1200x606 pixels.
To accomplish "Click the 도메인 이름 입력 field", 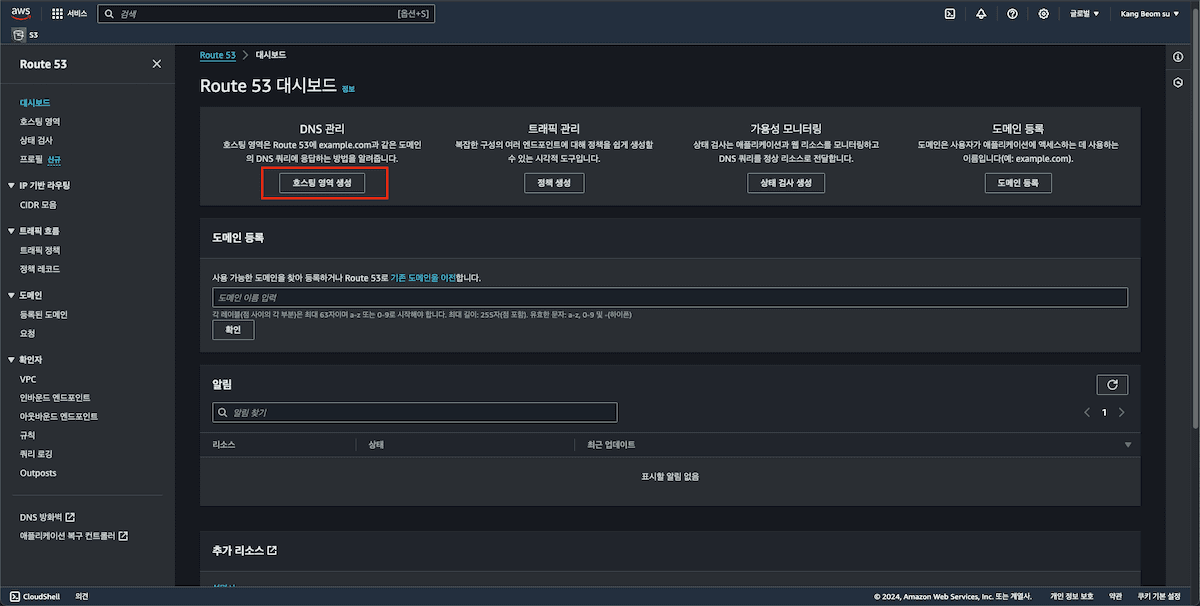I will tap(670, 298).
